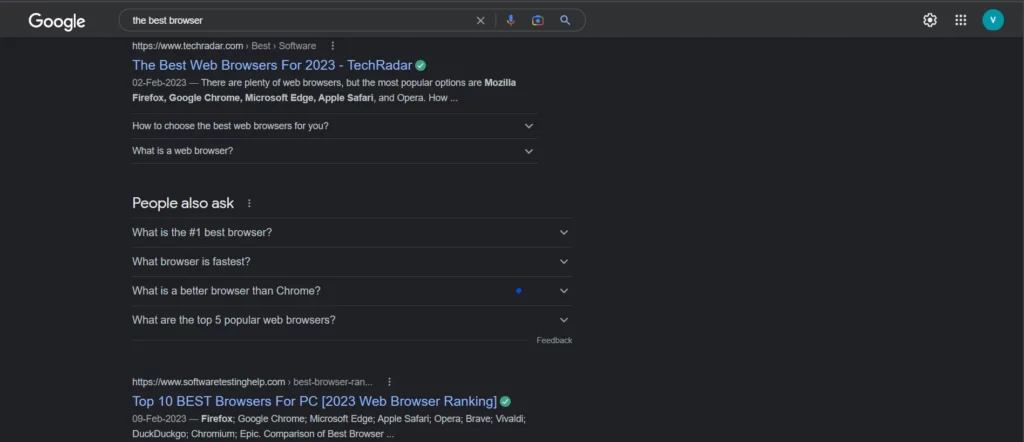Screen dimensions: 1024x442
Task: Open options menu beside People also ask
Action: point(249,203)
